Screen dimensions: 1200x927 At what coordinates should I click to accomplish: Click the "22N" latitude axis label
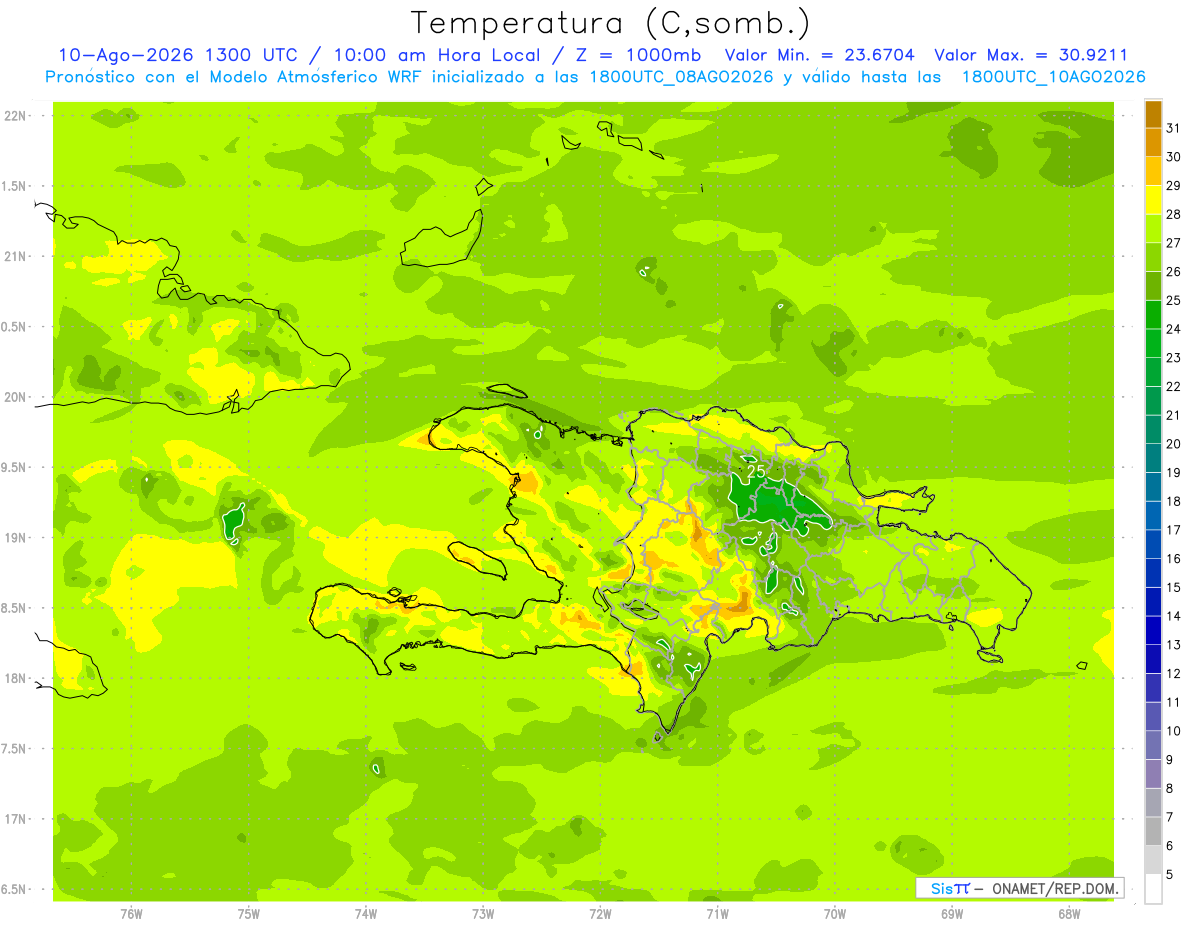point(15,116)
